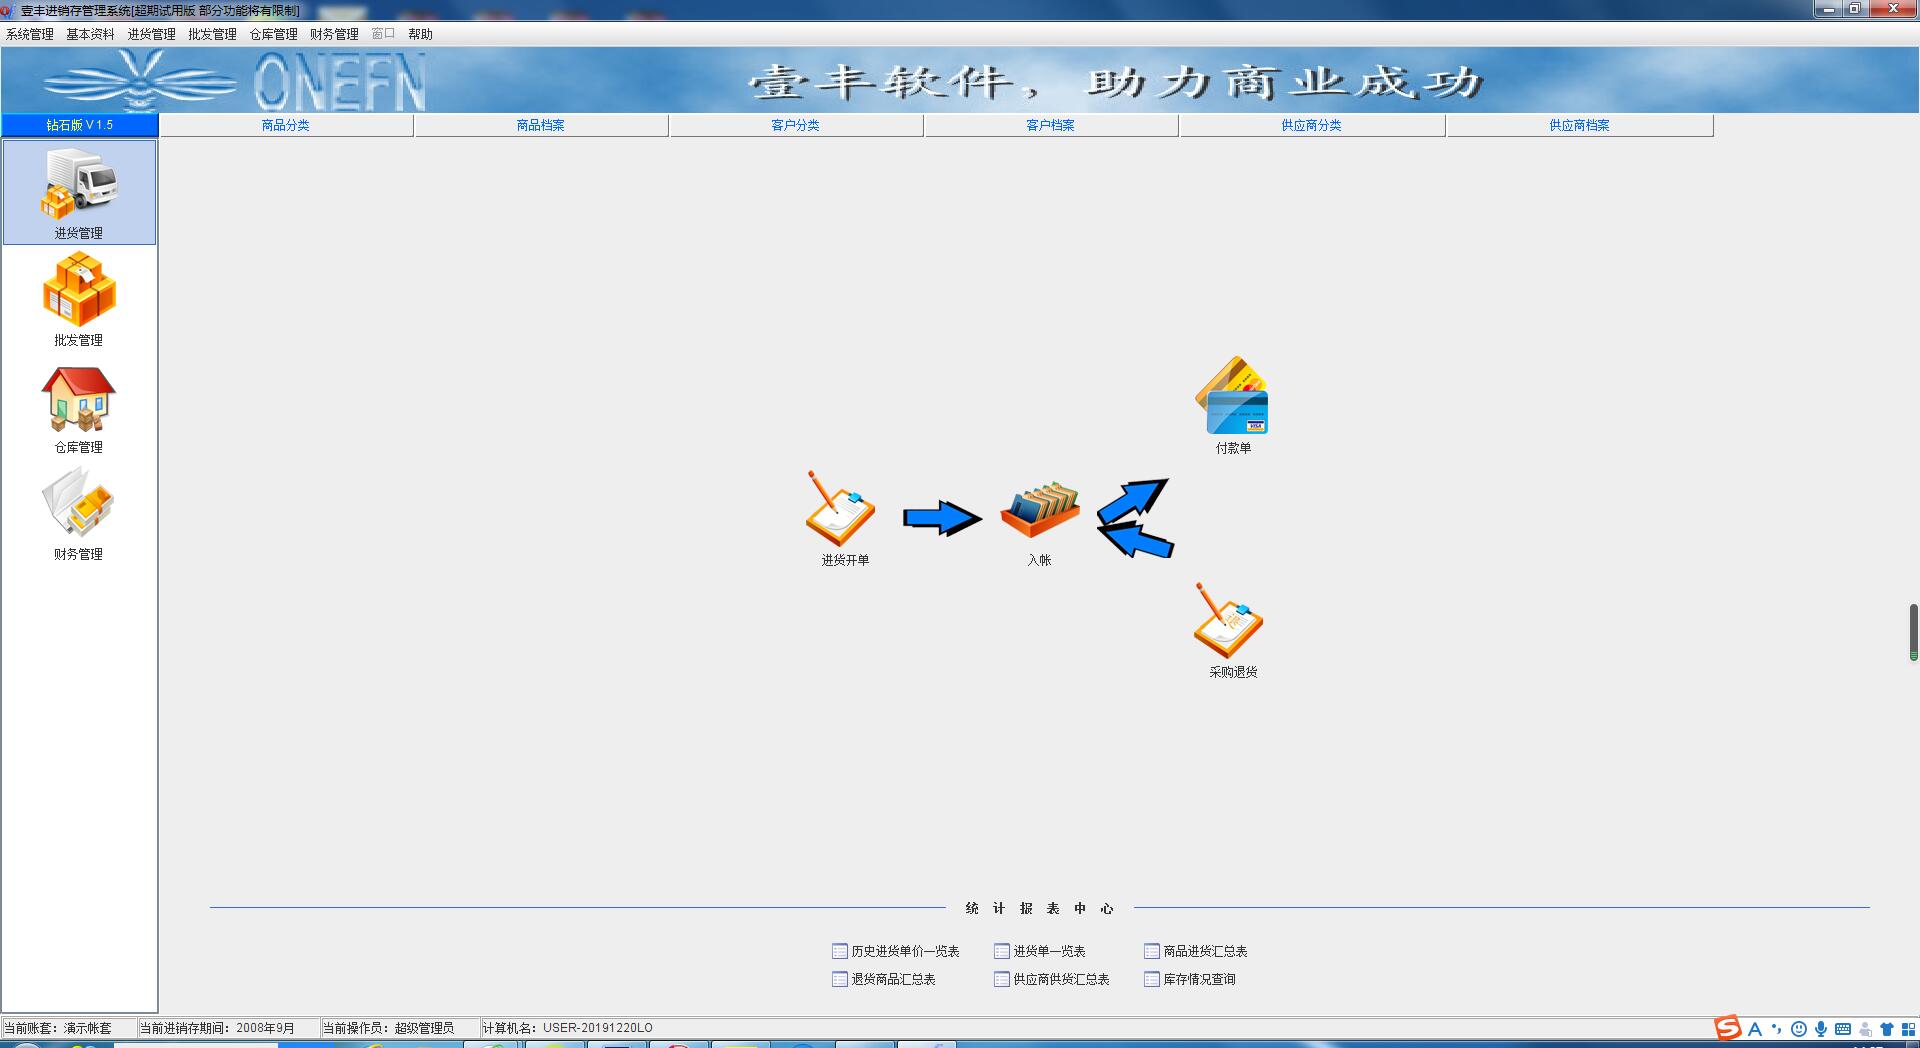Image resolution: width=1920 pixels, height=1048 pixels.
Task: Open the 财务管理 icon in sidebar
Action: 79,513
